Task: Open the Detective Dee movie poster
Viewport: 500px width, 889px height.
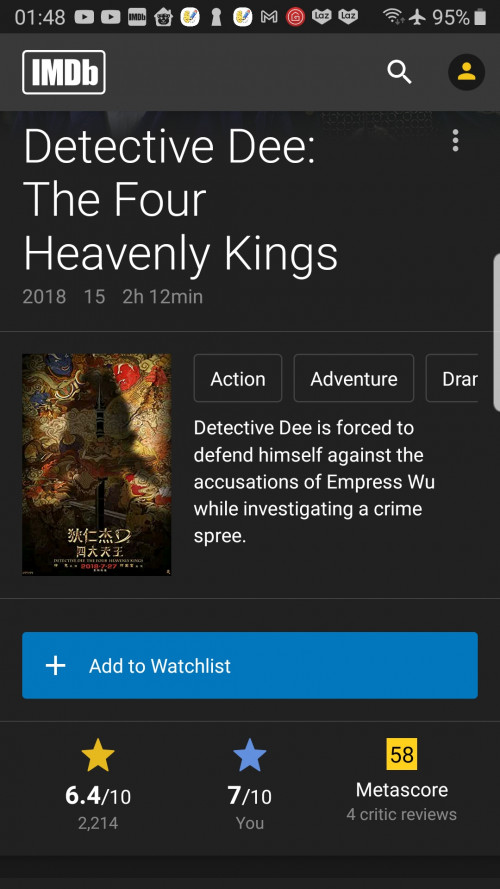Action: tap(96, 464)
